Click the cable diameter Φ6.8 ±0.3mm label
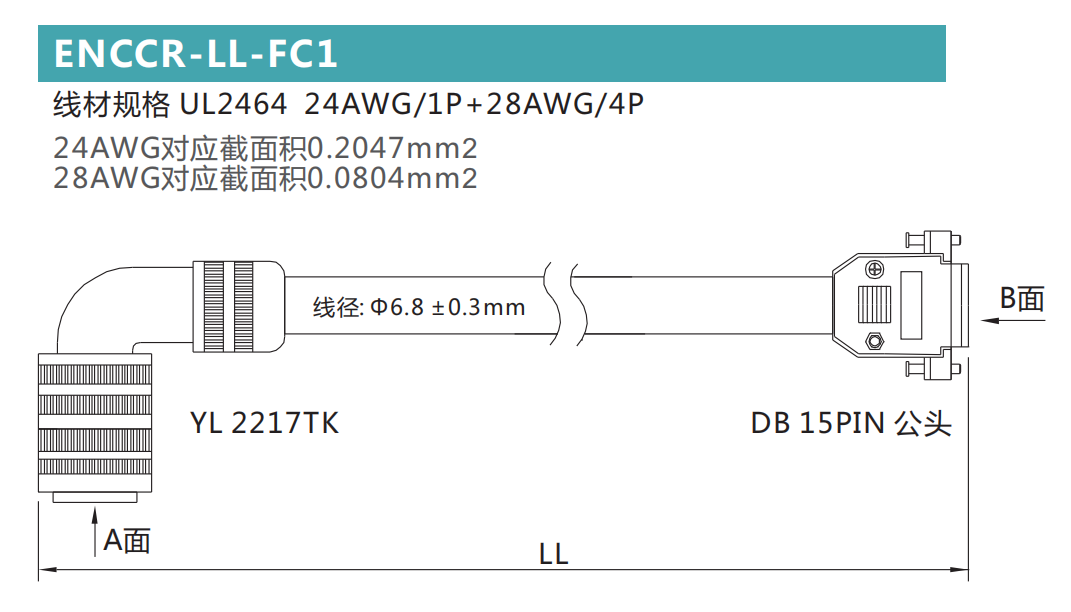This screenshot has width=1071, height=612. pos(419,307)
